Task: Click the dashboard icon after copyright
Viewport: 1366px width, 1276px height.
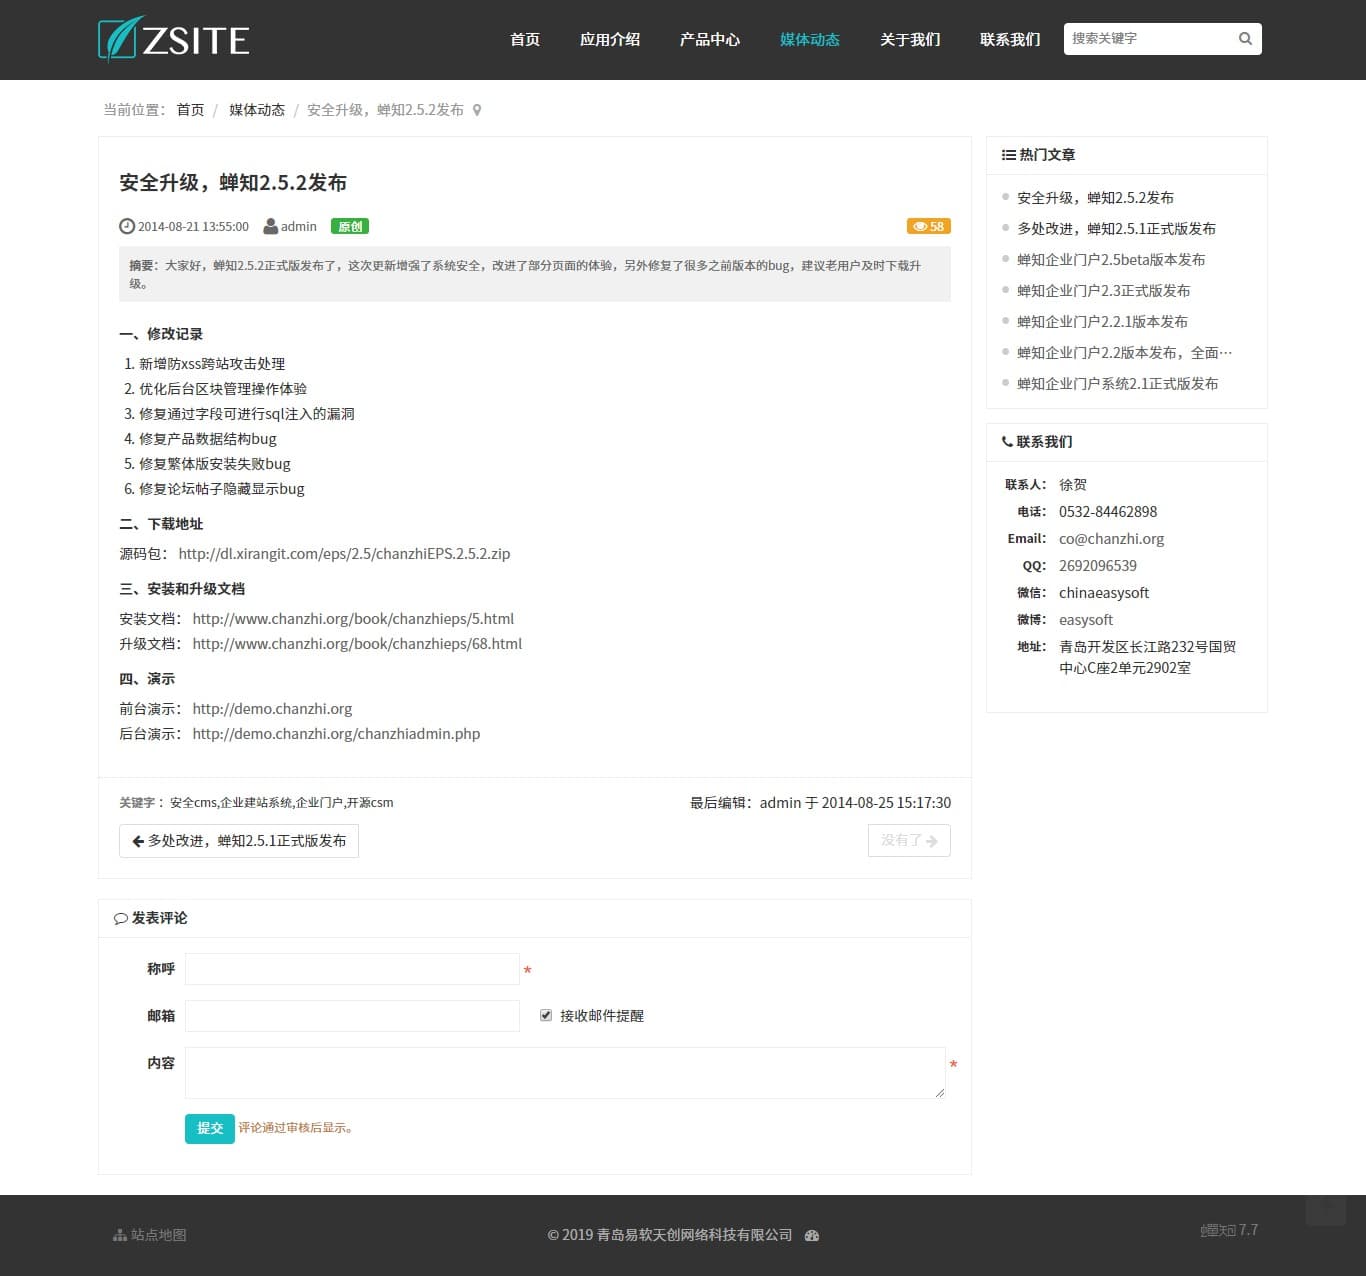Action: (x=812, y=1235)
